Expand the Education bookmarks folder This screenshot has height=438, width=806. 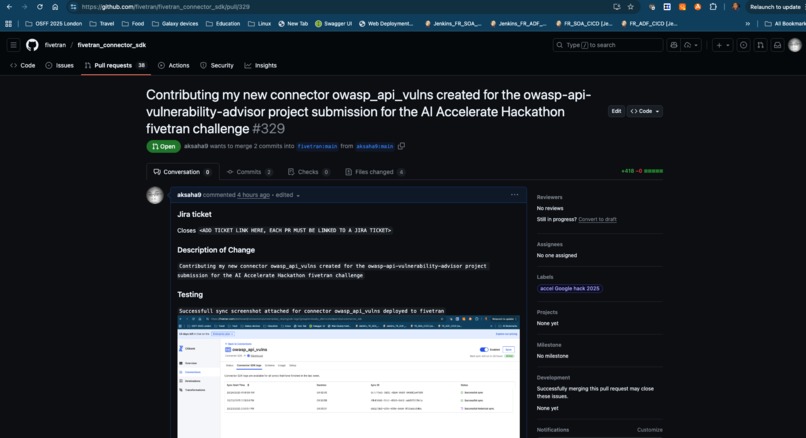(x=223, y=24)
